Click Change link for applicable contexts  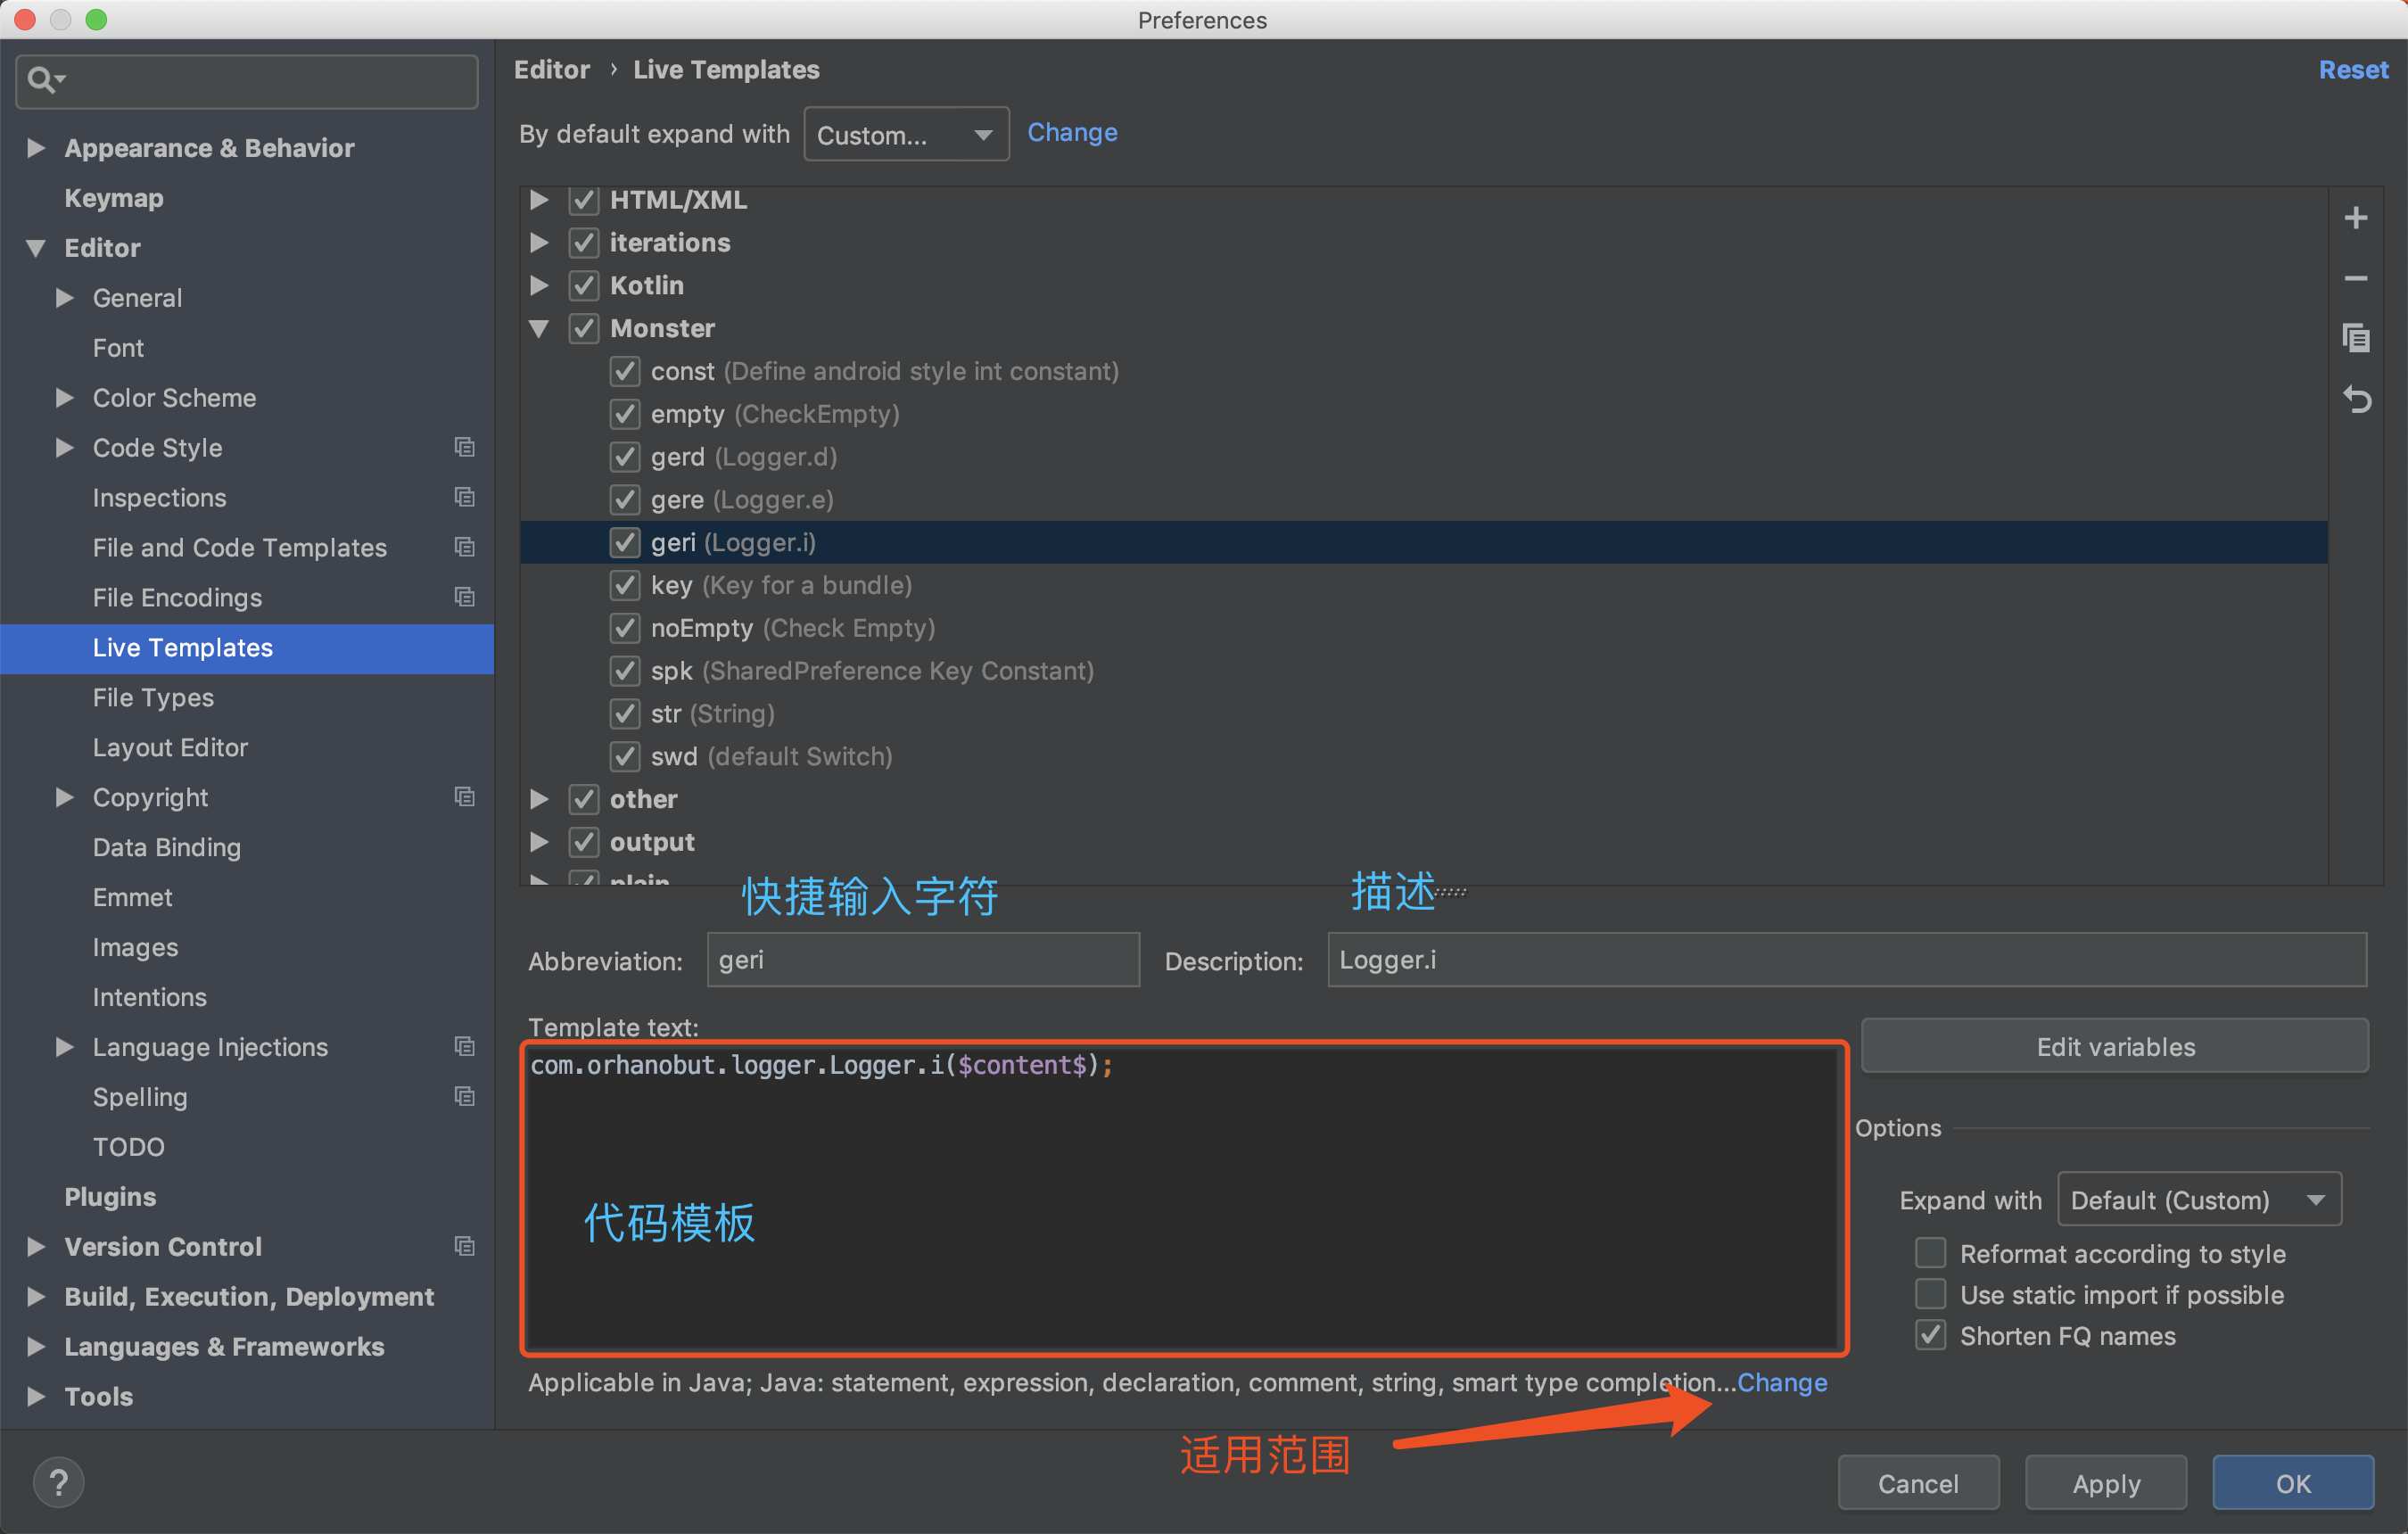click(x=1782, y=1382)
